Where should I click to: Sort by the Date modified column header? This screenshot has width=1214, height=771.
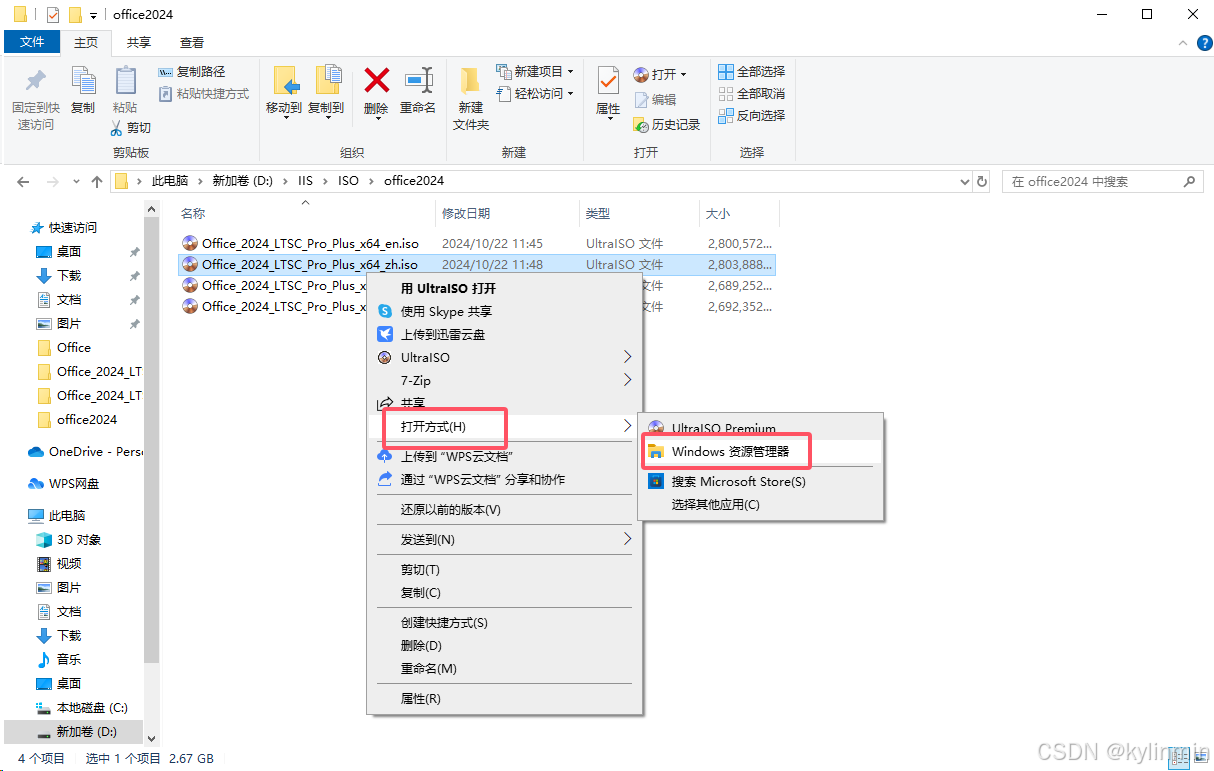pyautogui.click(x=508, y=214)
